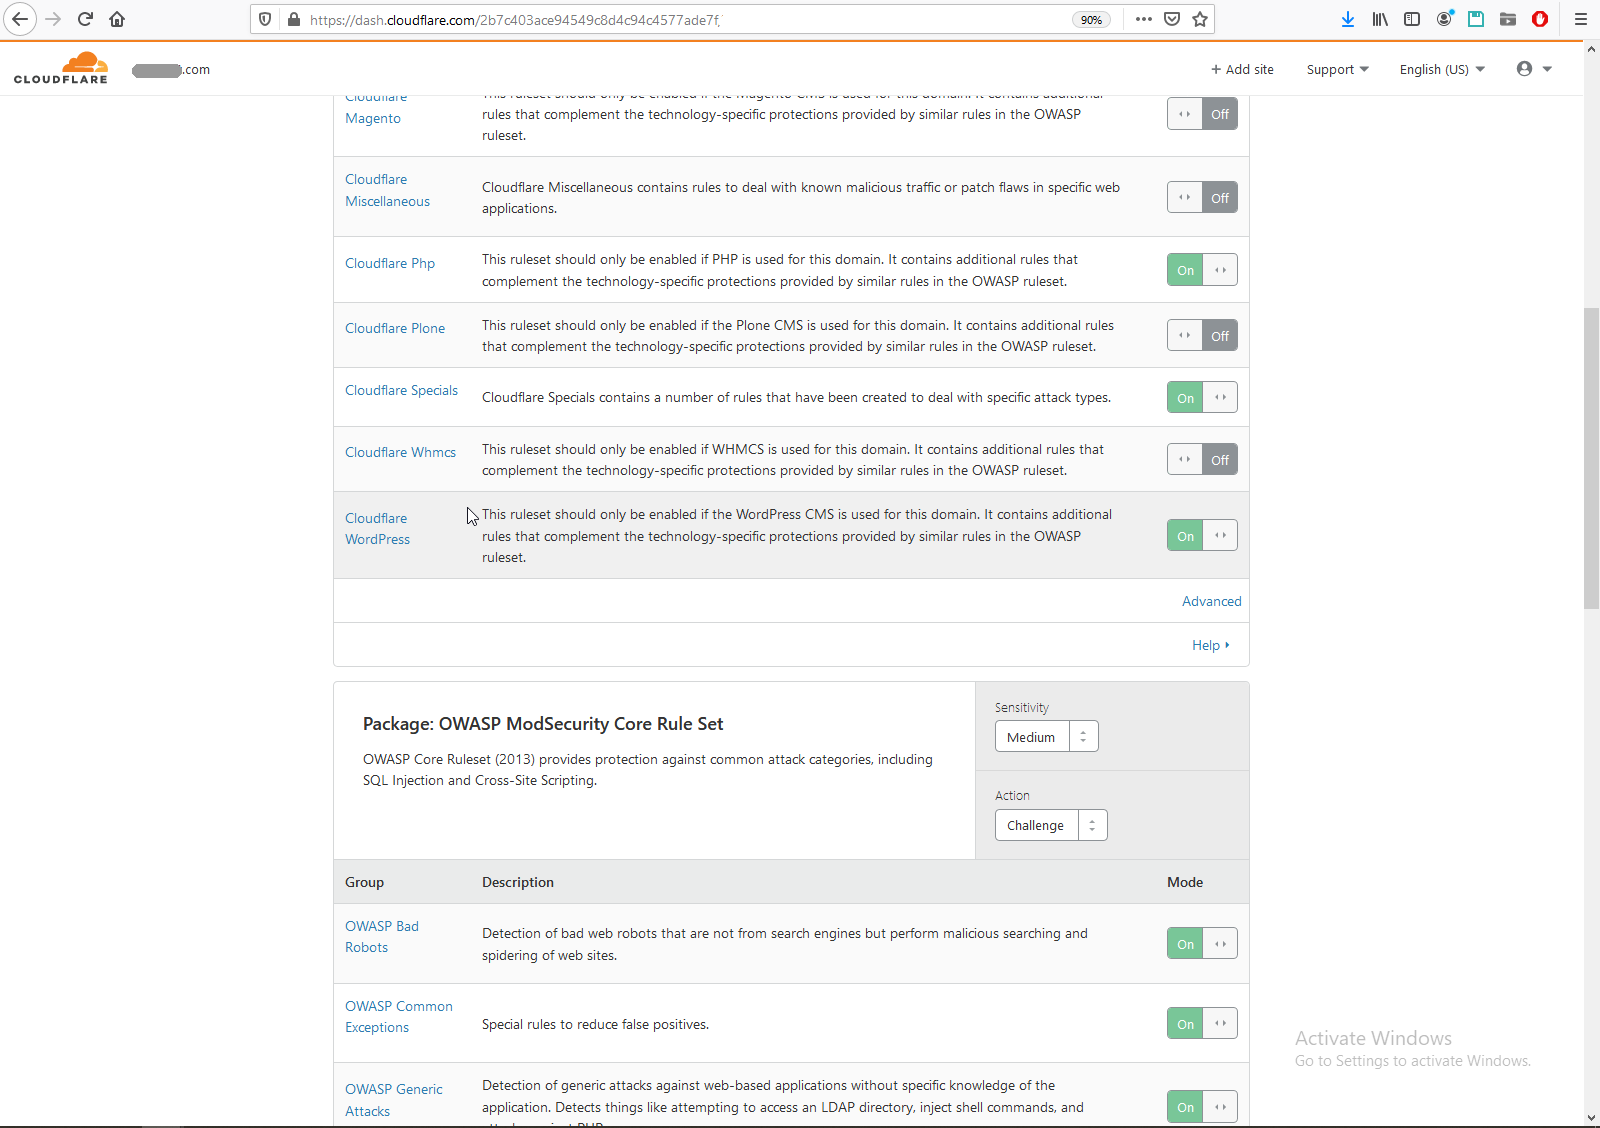Go back using the browser back arrow
Viewport: 1600px width, 1128px height.
(20, 19)
